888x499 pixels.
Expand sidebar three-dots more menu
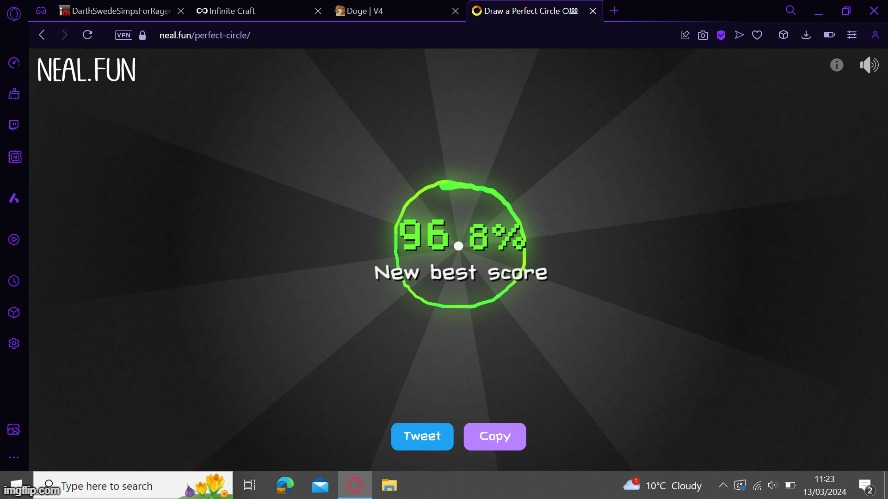[x=14, y=457]
